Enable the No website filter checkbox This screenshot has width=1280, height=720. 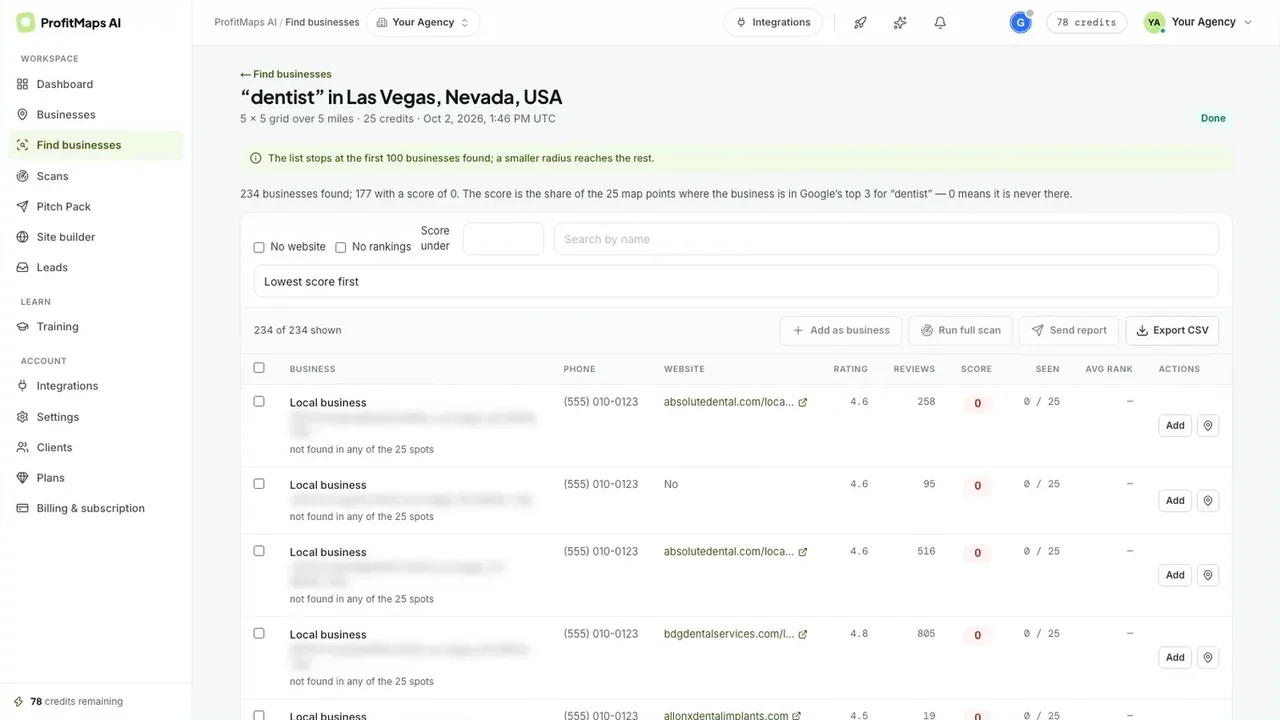259,247
